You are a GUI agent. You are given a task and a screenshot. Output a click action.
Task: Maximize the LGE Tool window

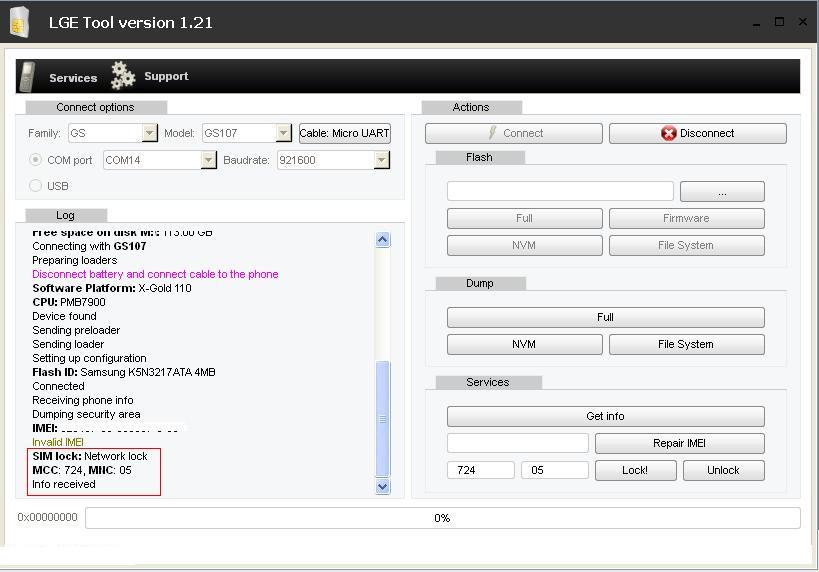(779, 22)
